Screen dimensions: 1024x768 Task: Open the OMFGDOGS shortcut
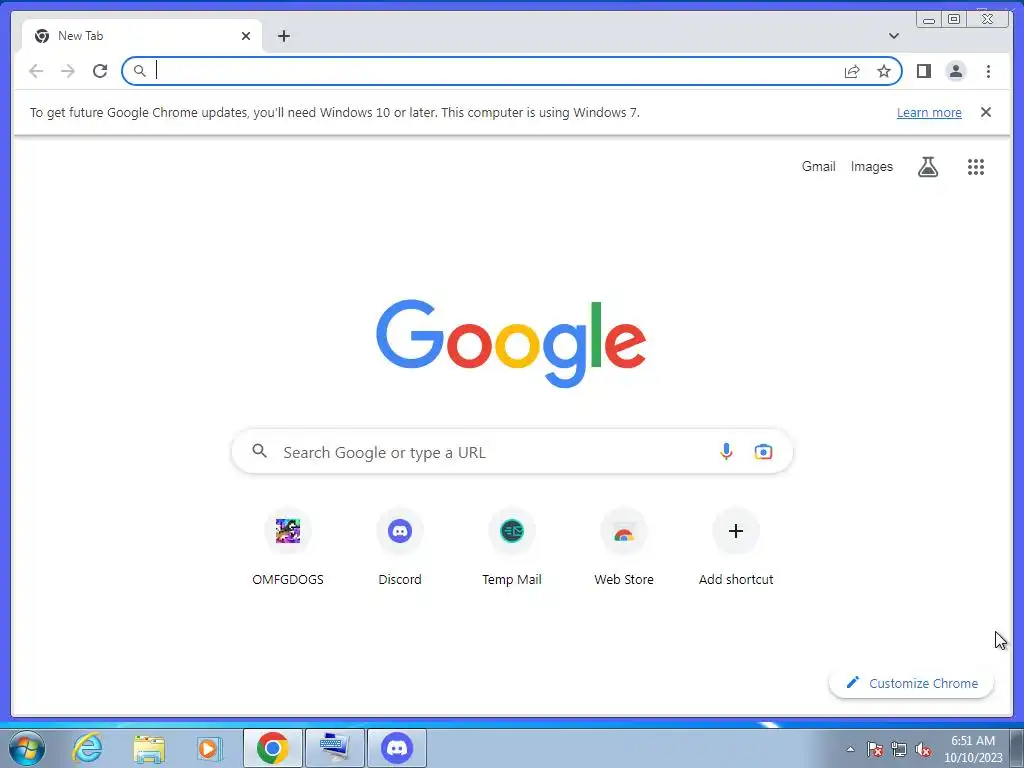(x=288, y=548)
